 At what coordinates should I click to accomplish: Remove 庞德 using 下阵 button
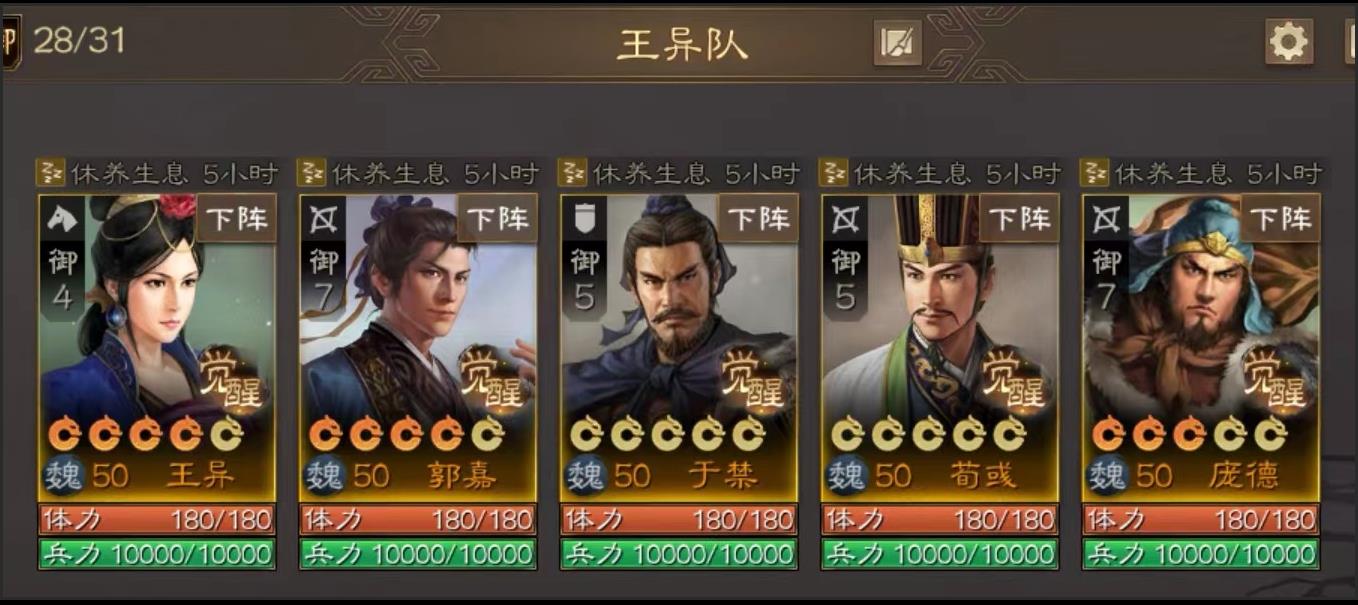[x=1280, y=218]
